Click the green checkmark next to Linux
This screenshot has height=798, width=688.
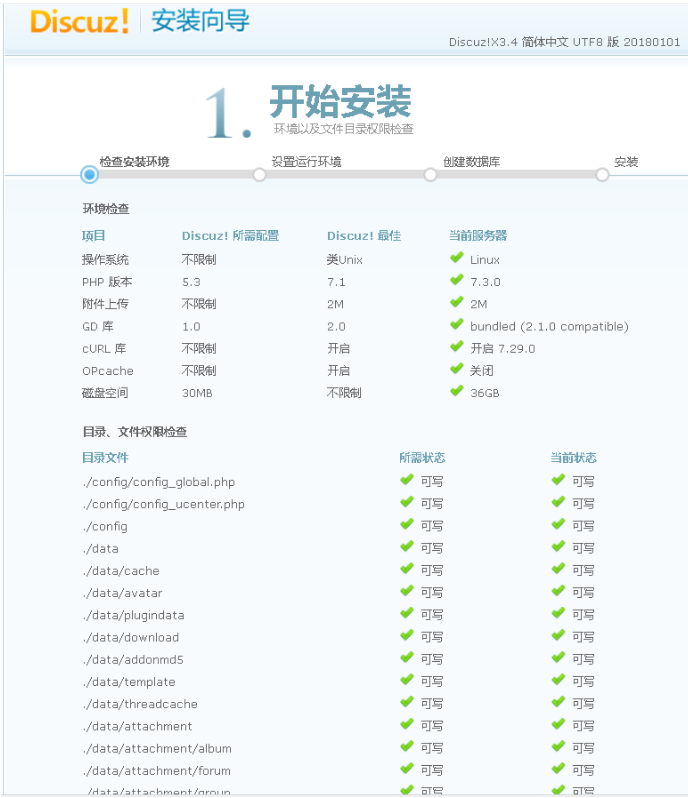[x=457, y=258]
